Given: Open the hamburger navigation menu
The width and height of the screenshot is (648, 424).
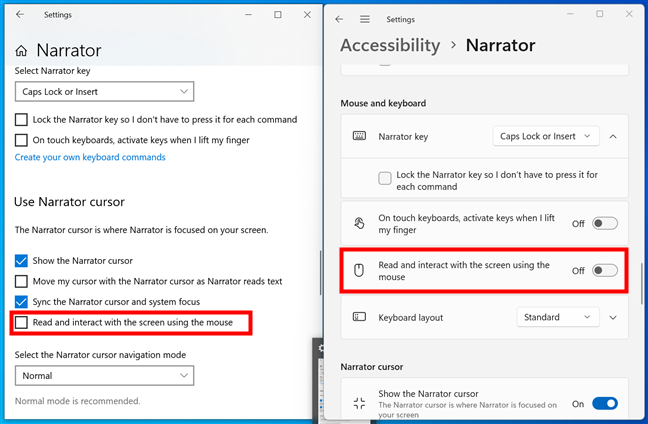Looking at the screenshot, I should click(x=364, y=19).
